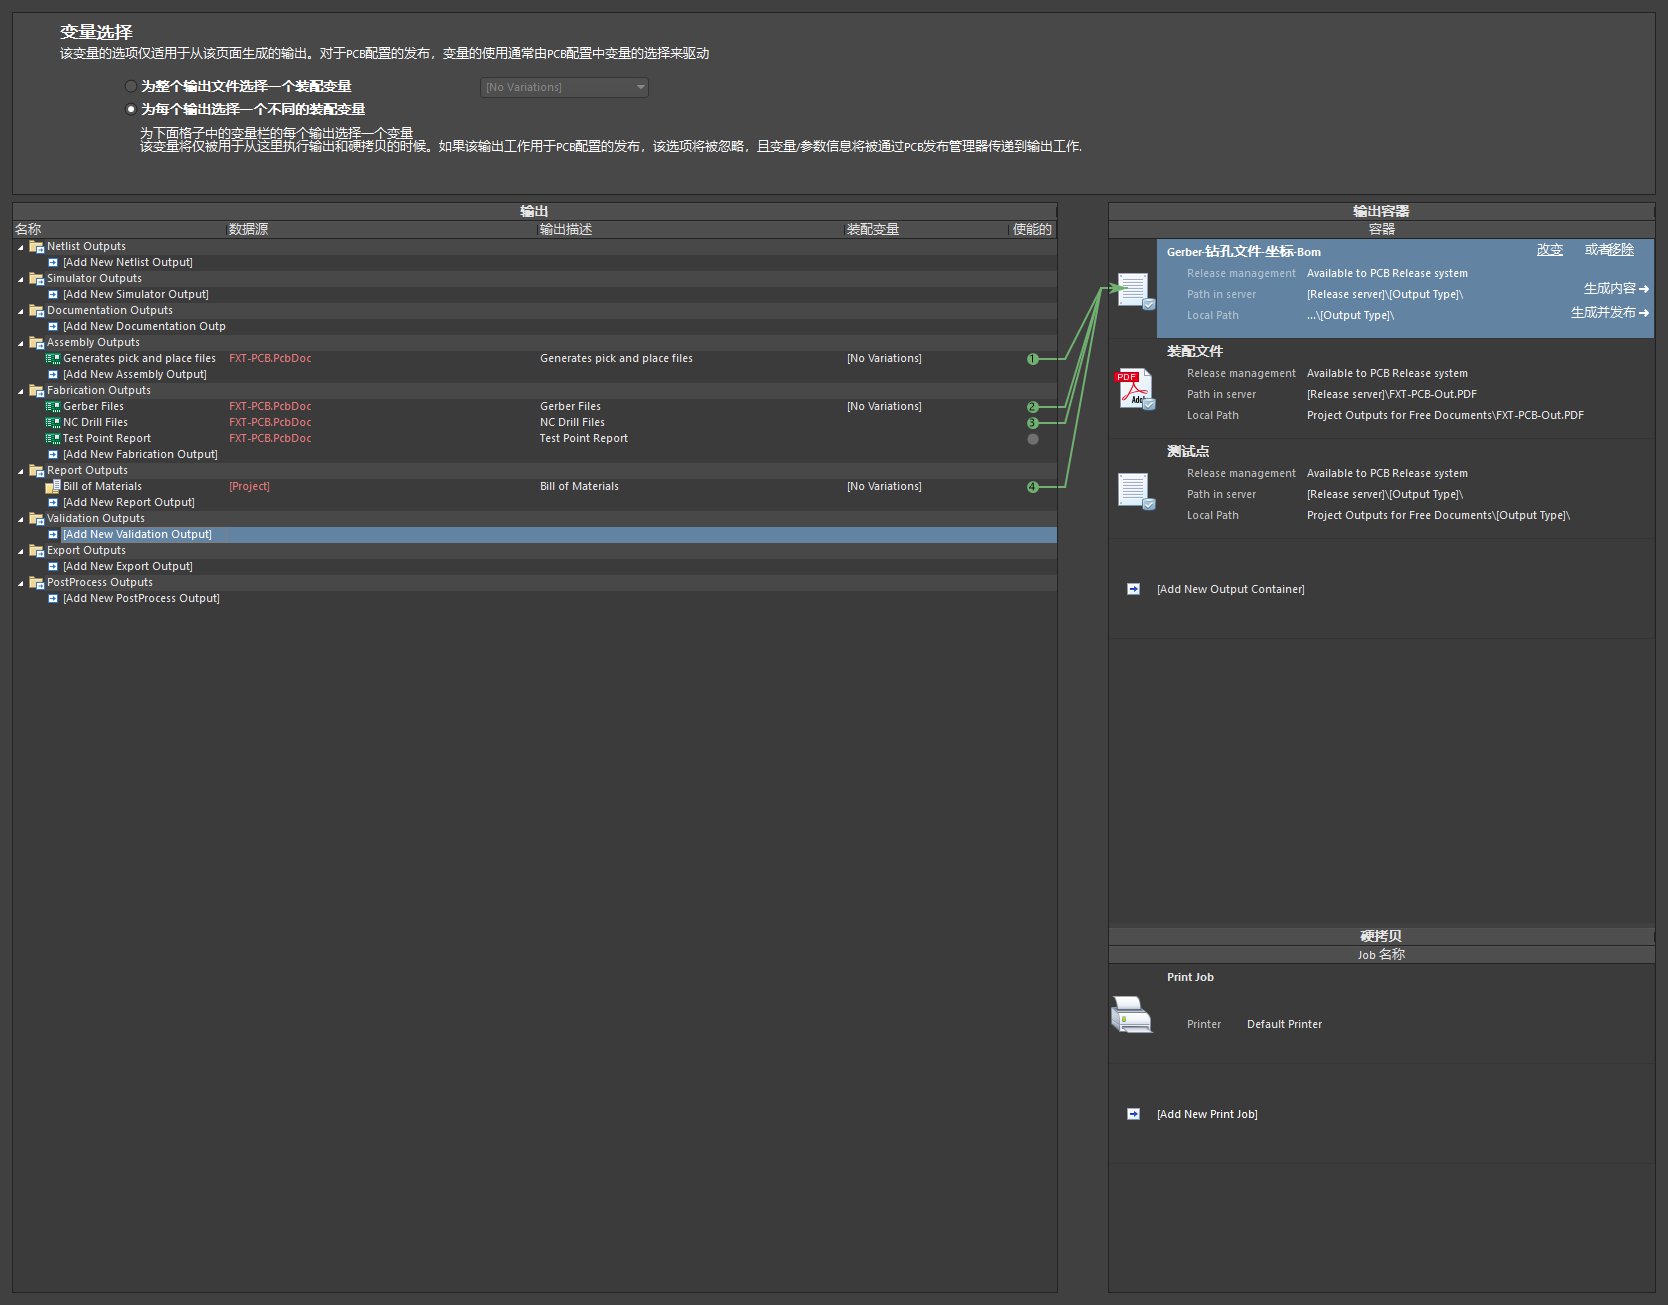
Task: Click the Gerber Files output icon
Action: pos(53,406)
